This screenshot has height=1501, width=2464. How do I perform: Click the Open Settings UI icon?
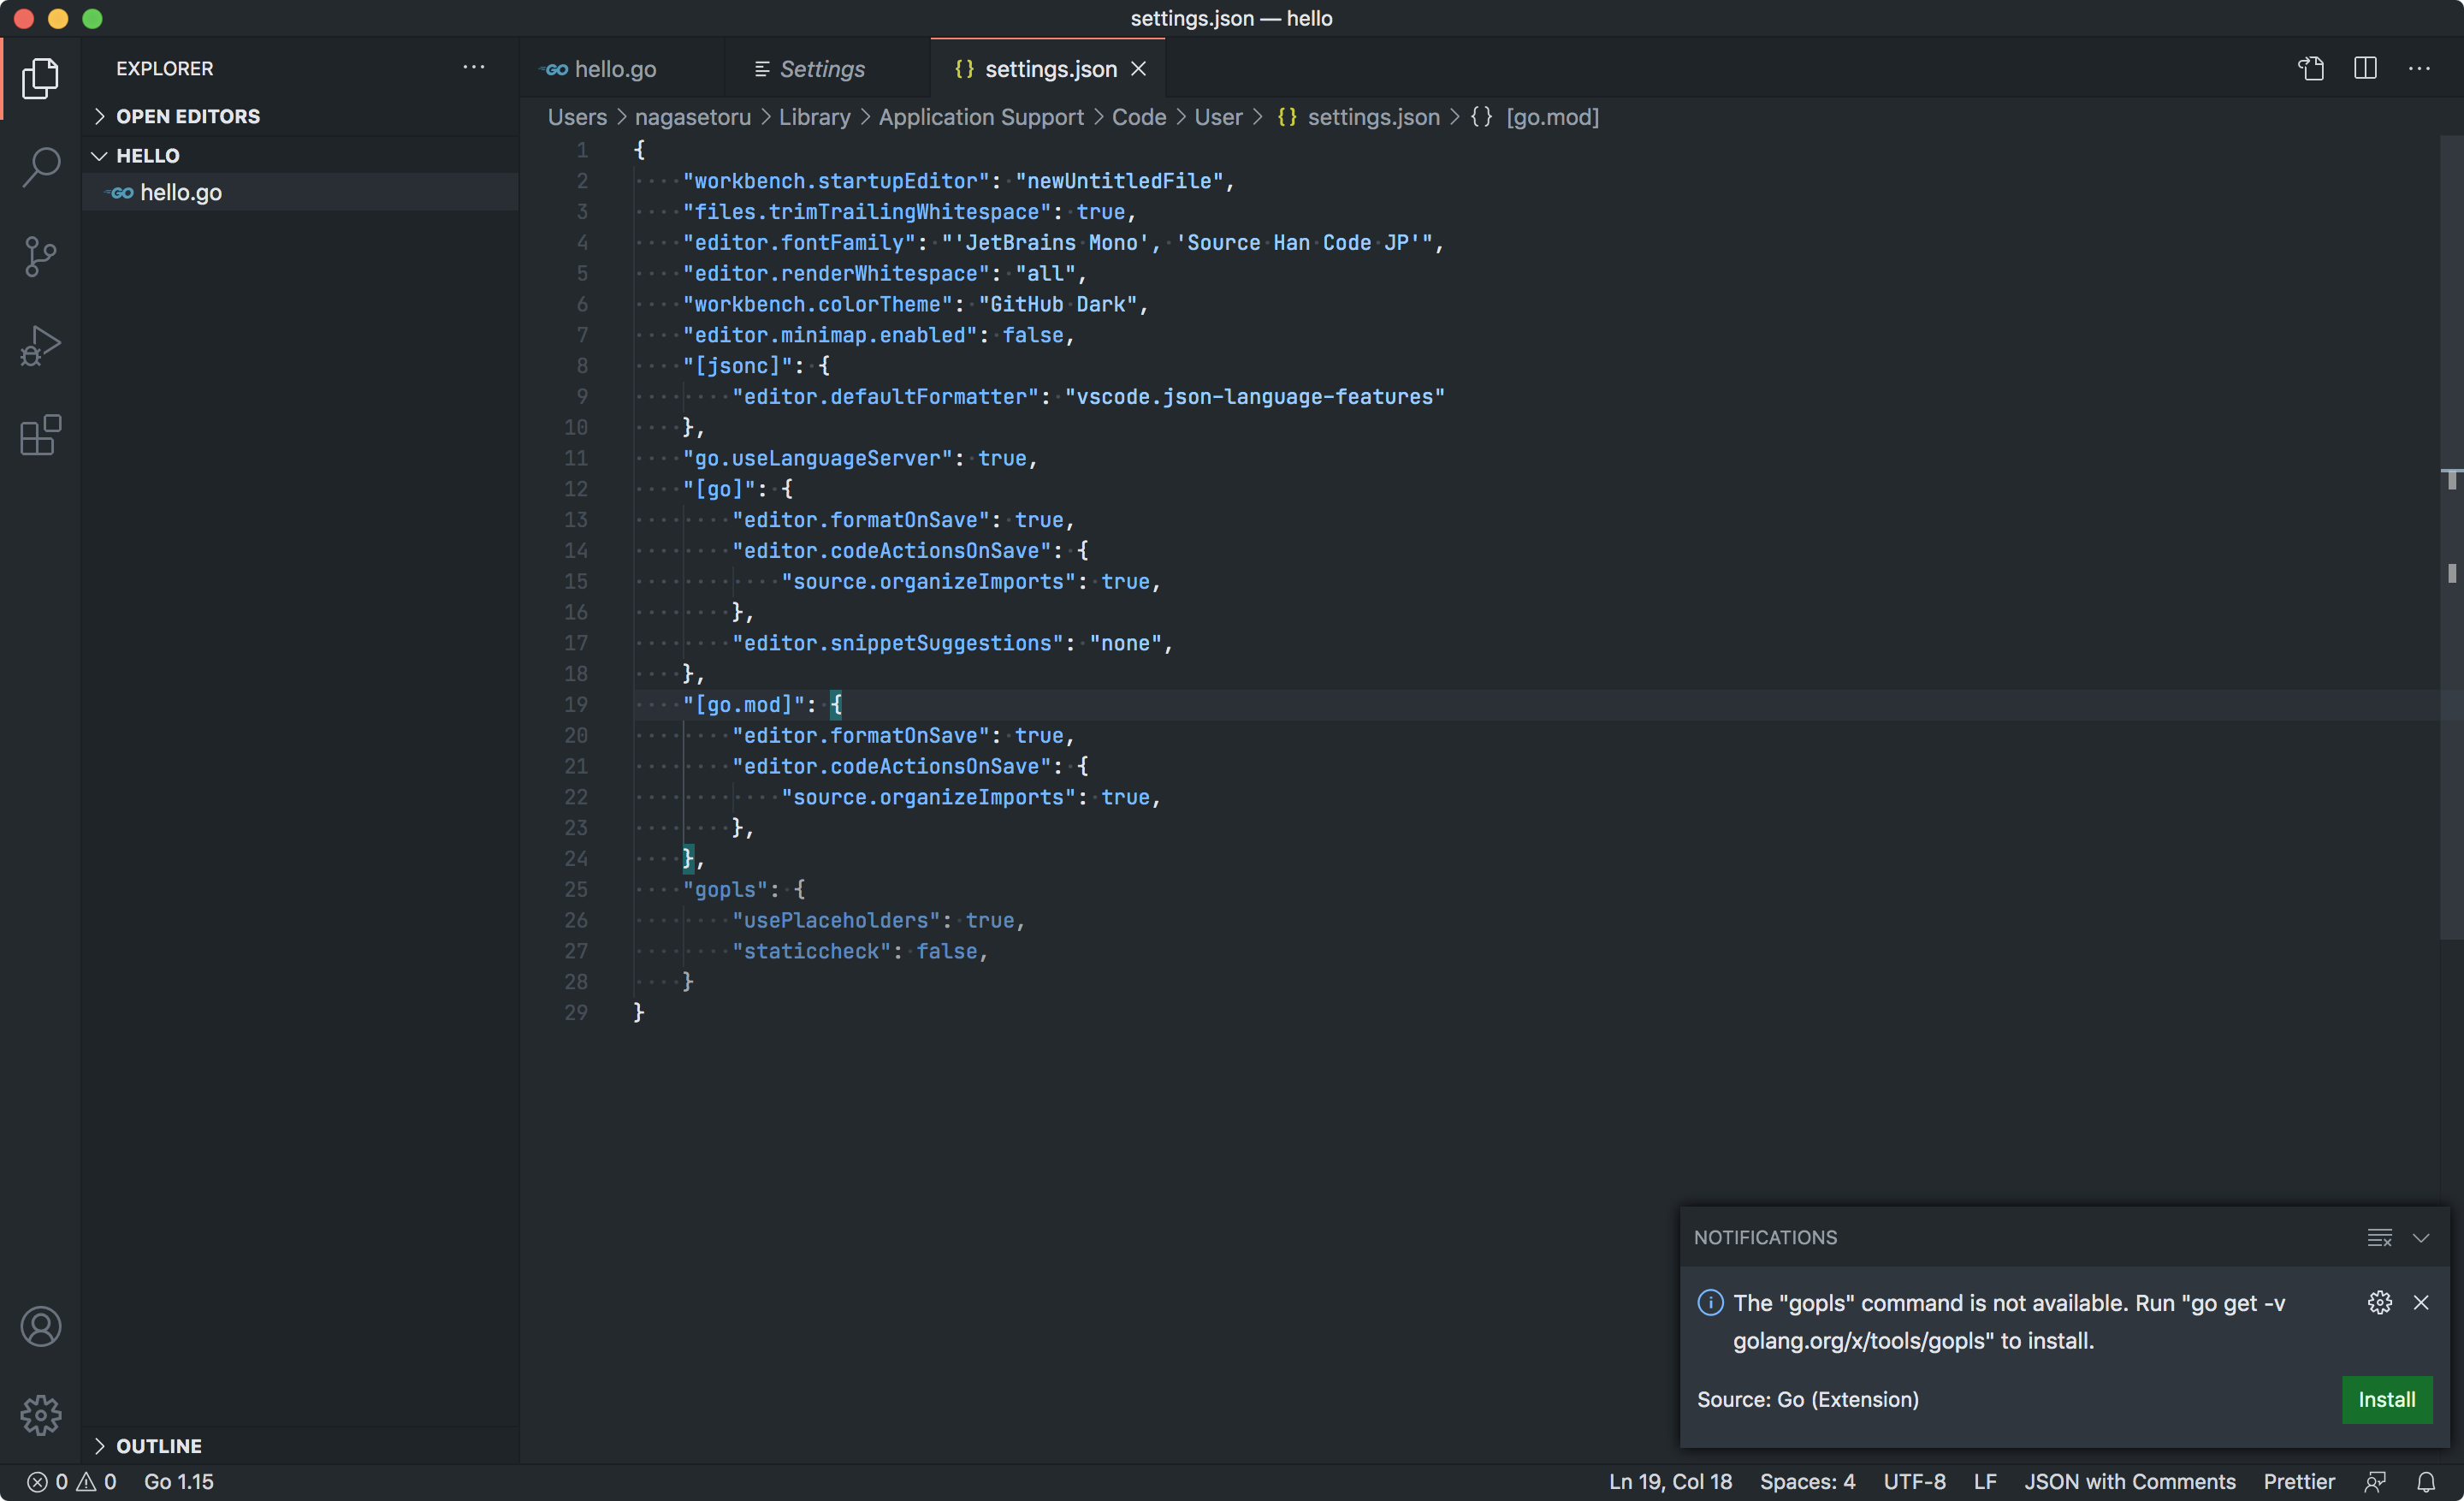[2310, 69]
